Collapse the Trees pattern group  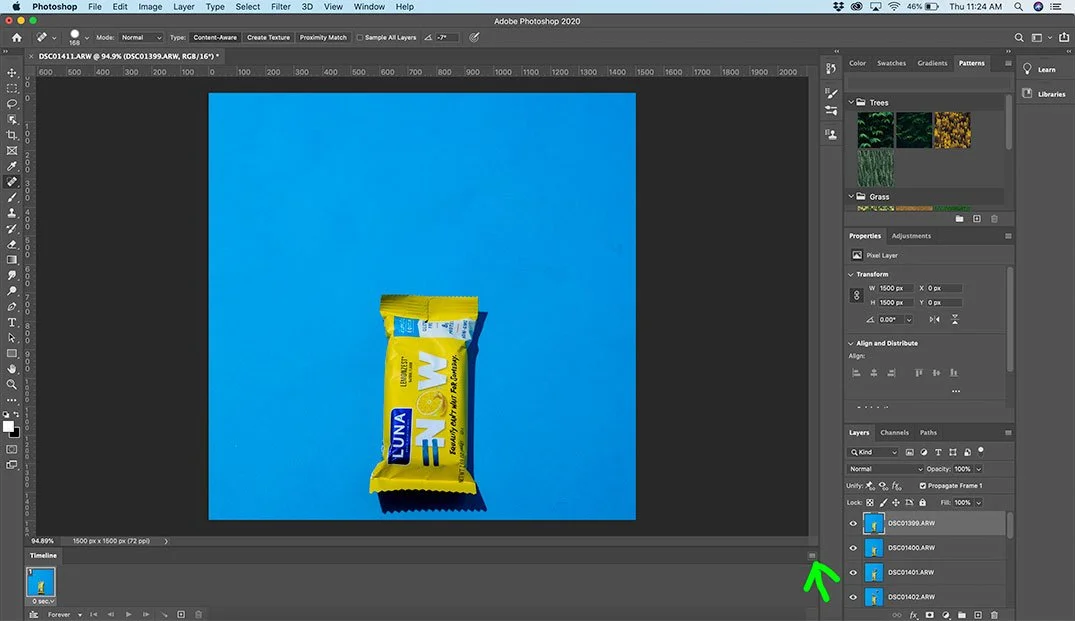click(x=851, y=102)
